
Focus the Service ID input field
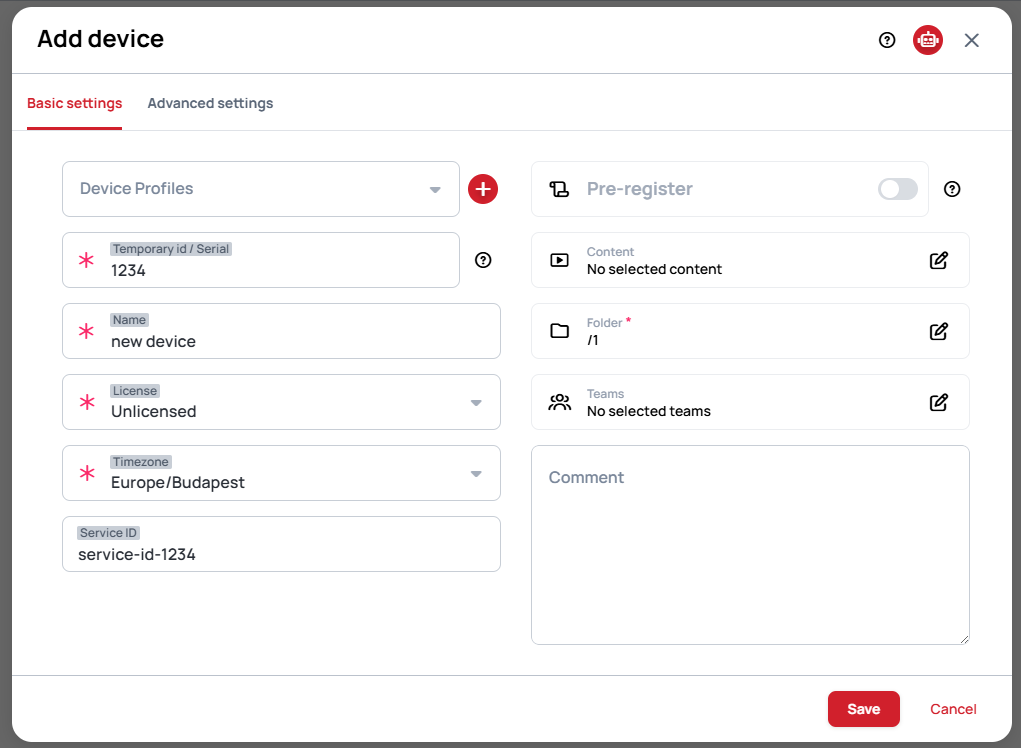pyautogui.click(x=281, y=544)
